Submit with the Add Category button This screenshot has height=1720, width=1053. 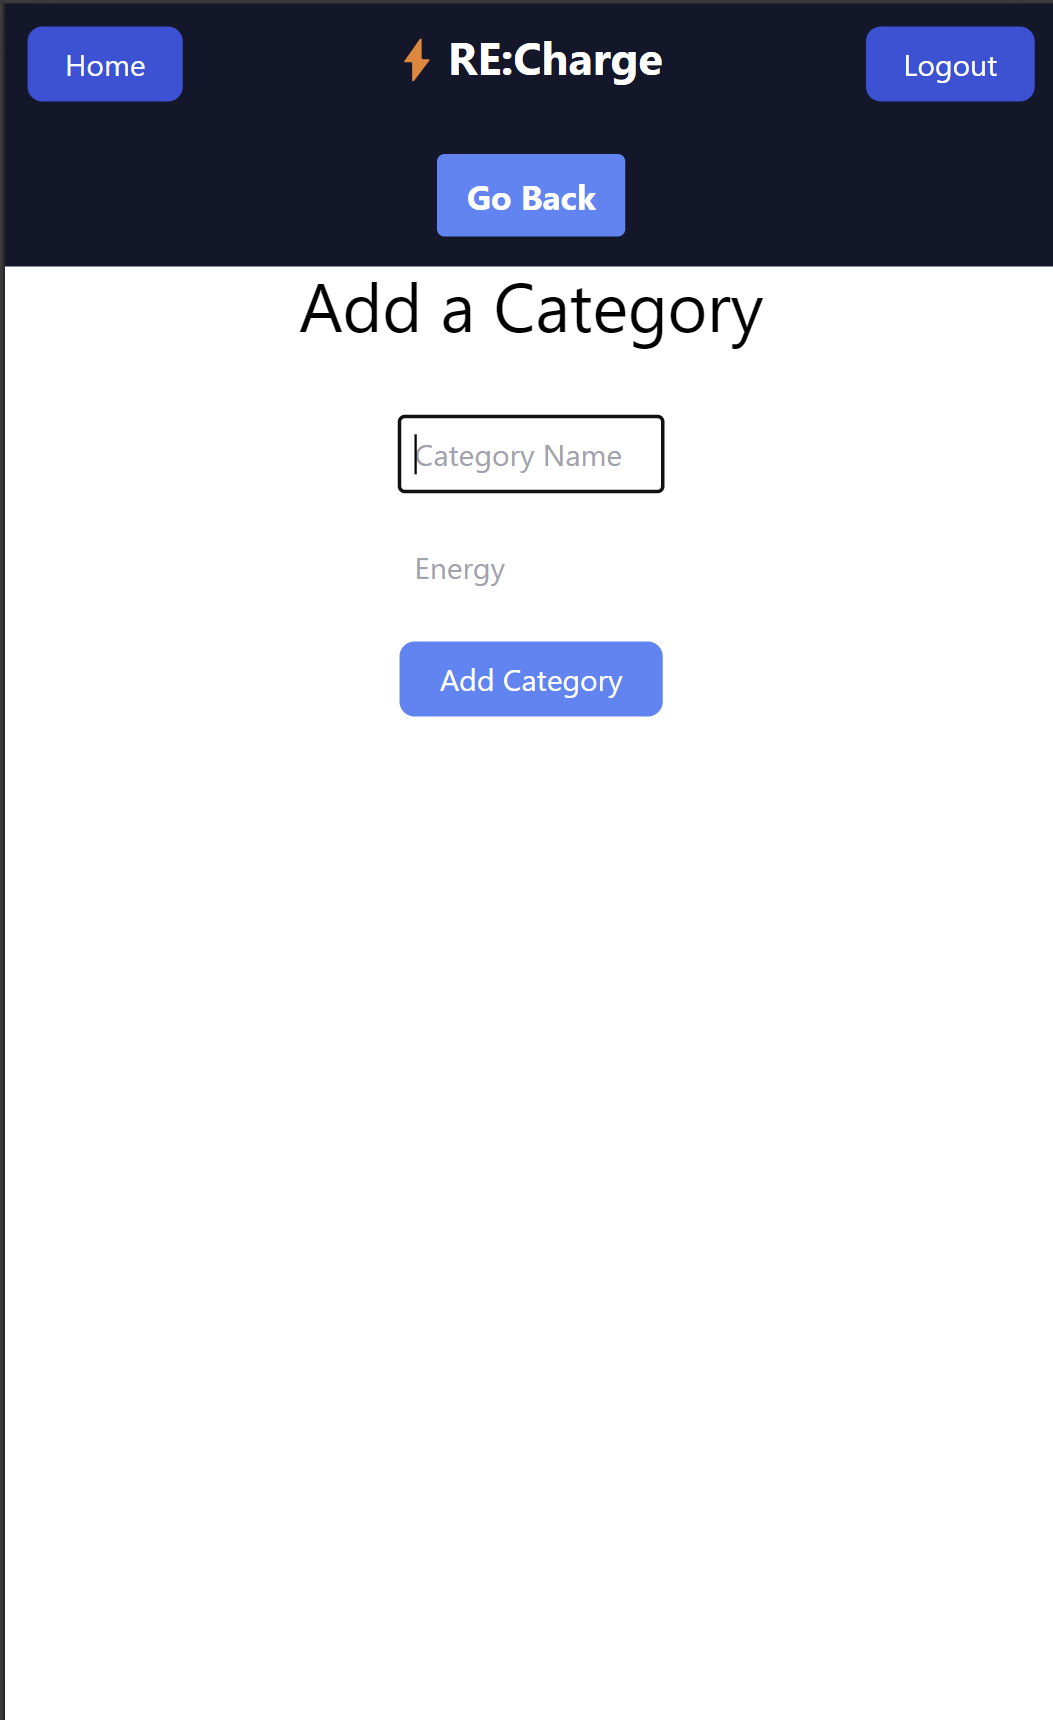click(x=531, y=679)
